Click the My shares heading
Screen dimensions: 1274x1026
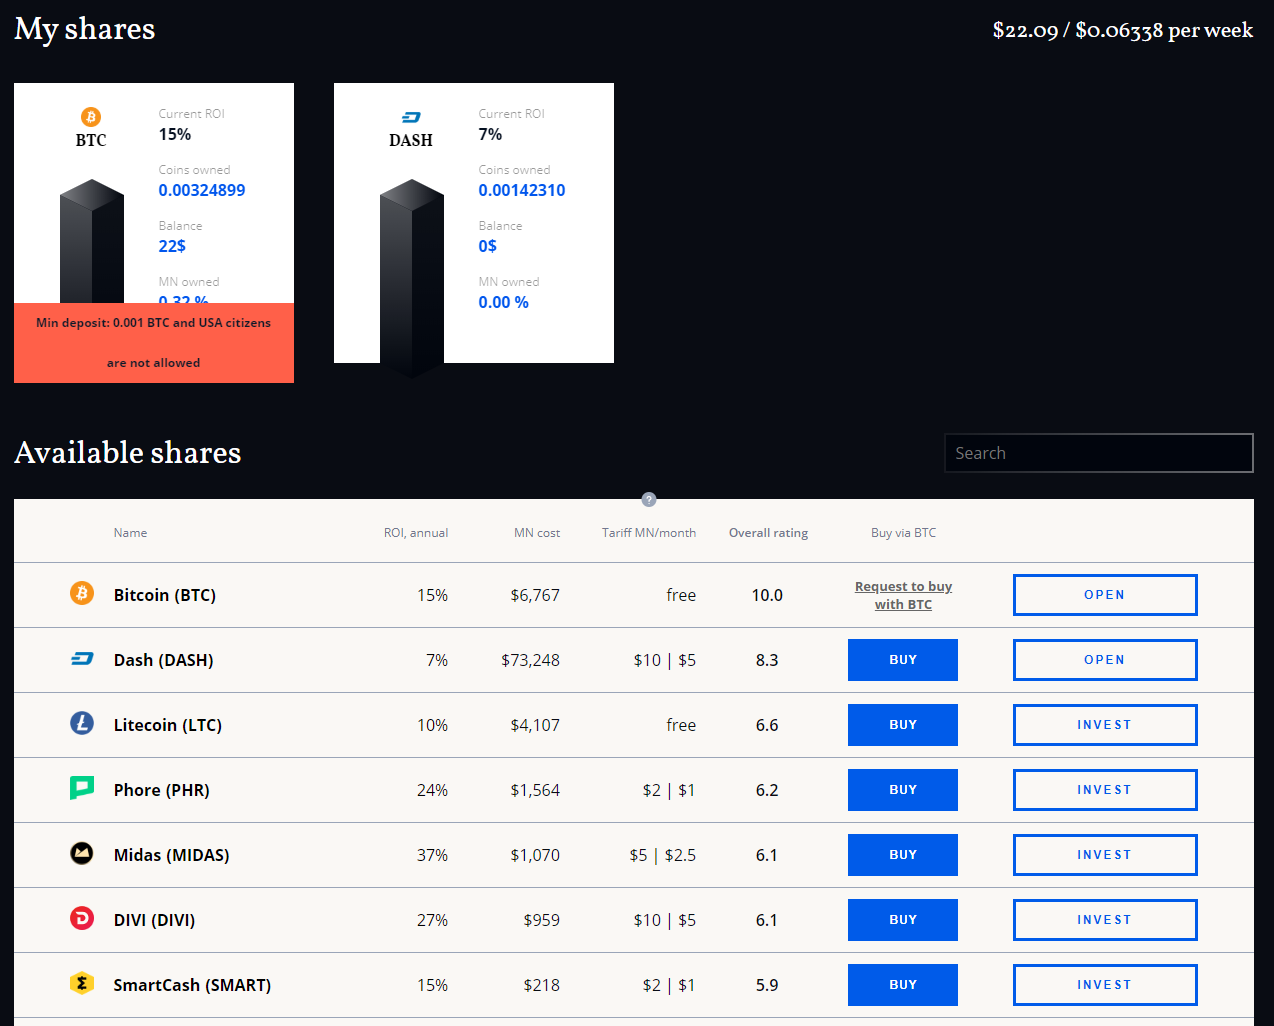85,29
